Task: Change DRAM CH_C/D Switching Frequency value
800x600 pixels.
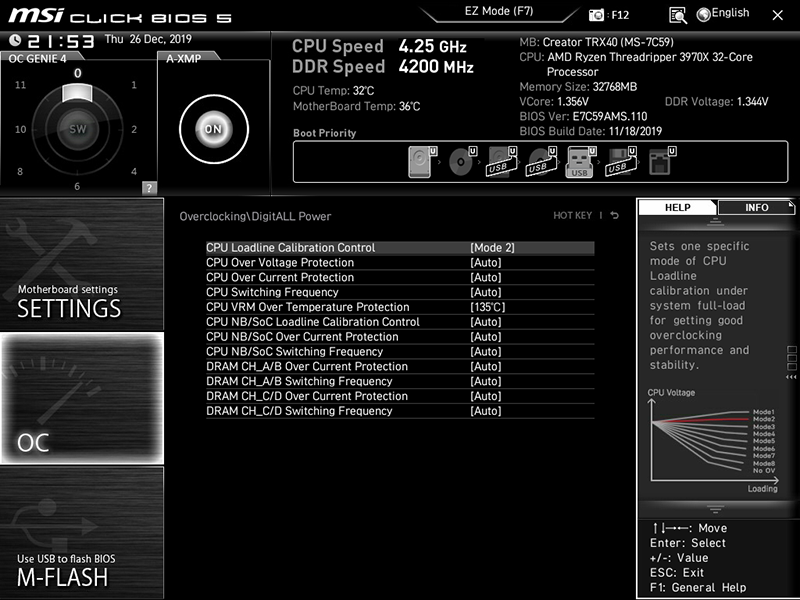Action: coord(486,410)
